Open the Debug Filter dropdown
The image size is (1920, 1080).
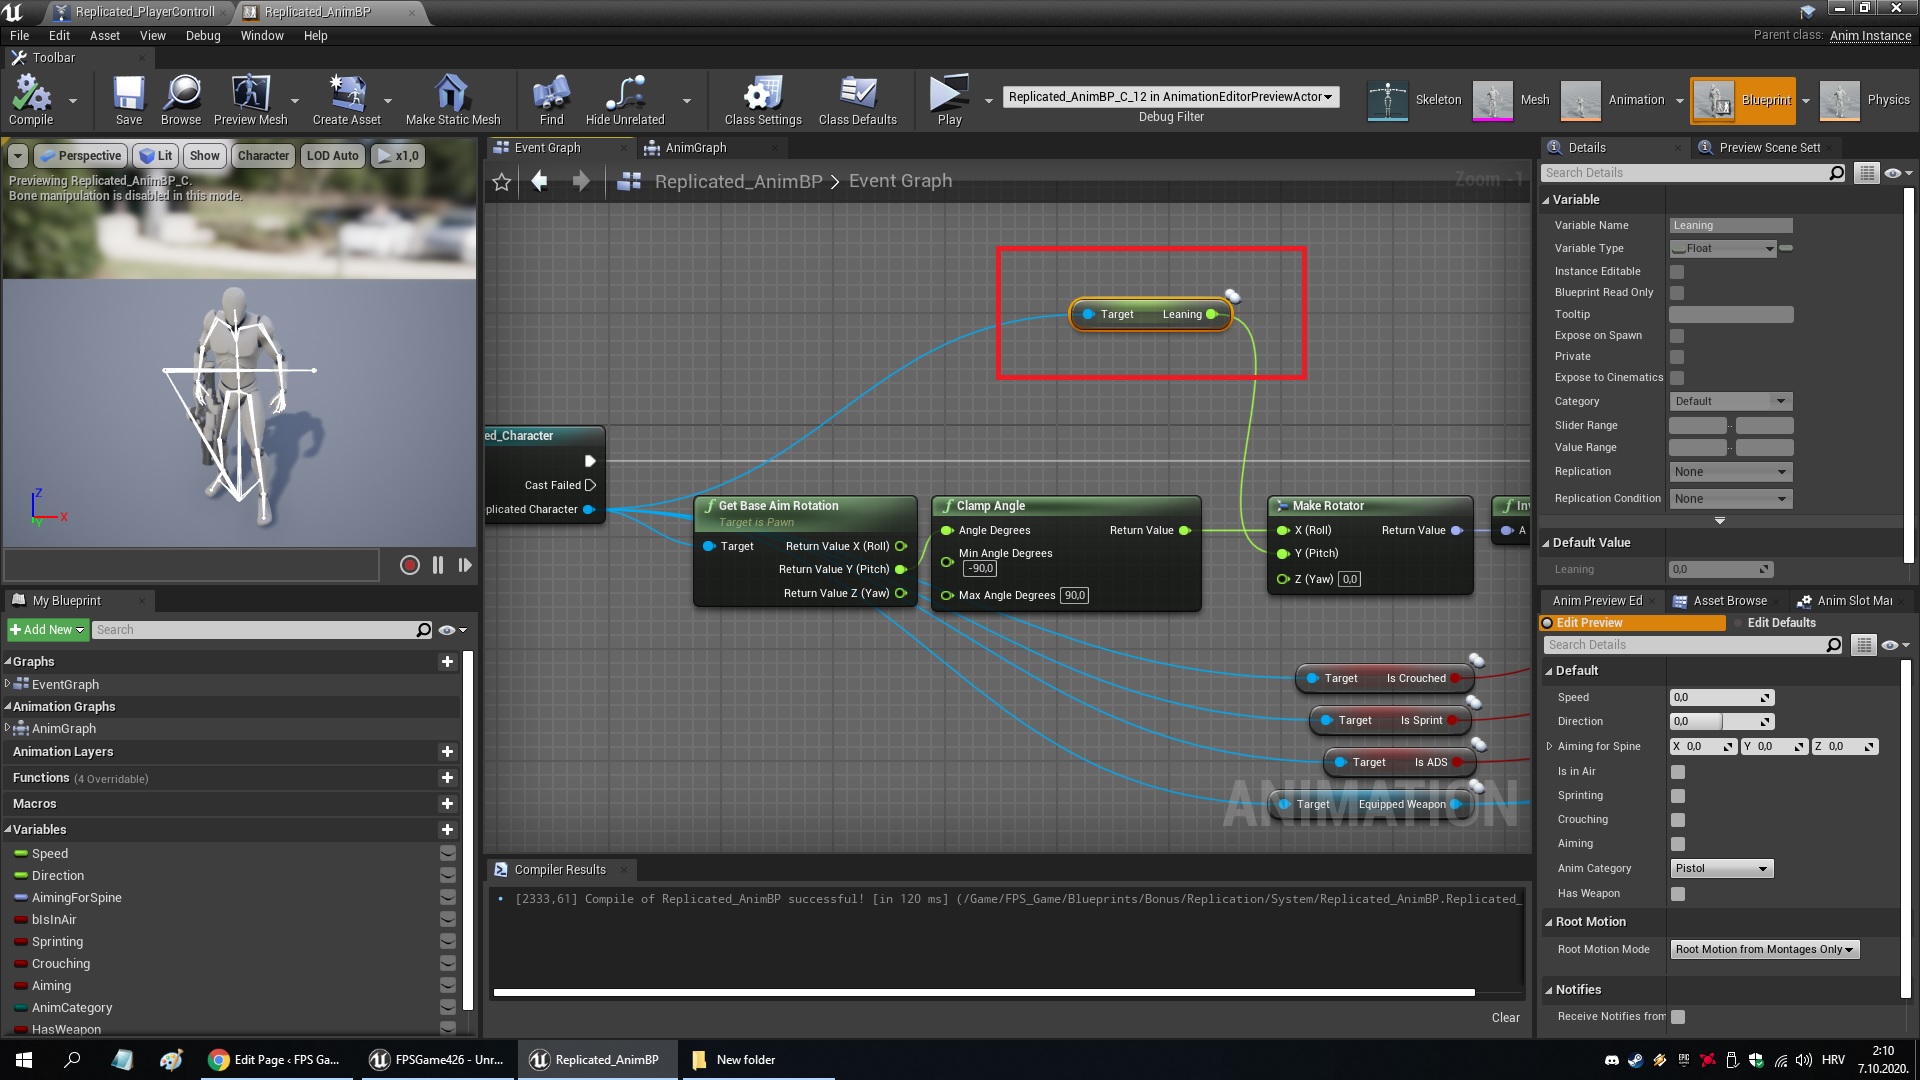pos(1170,97)
